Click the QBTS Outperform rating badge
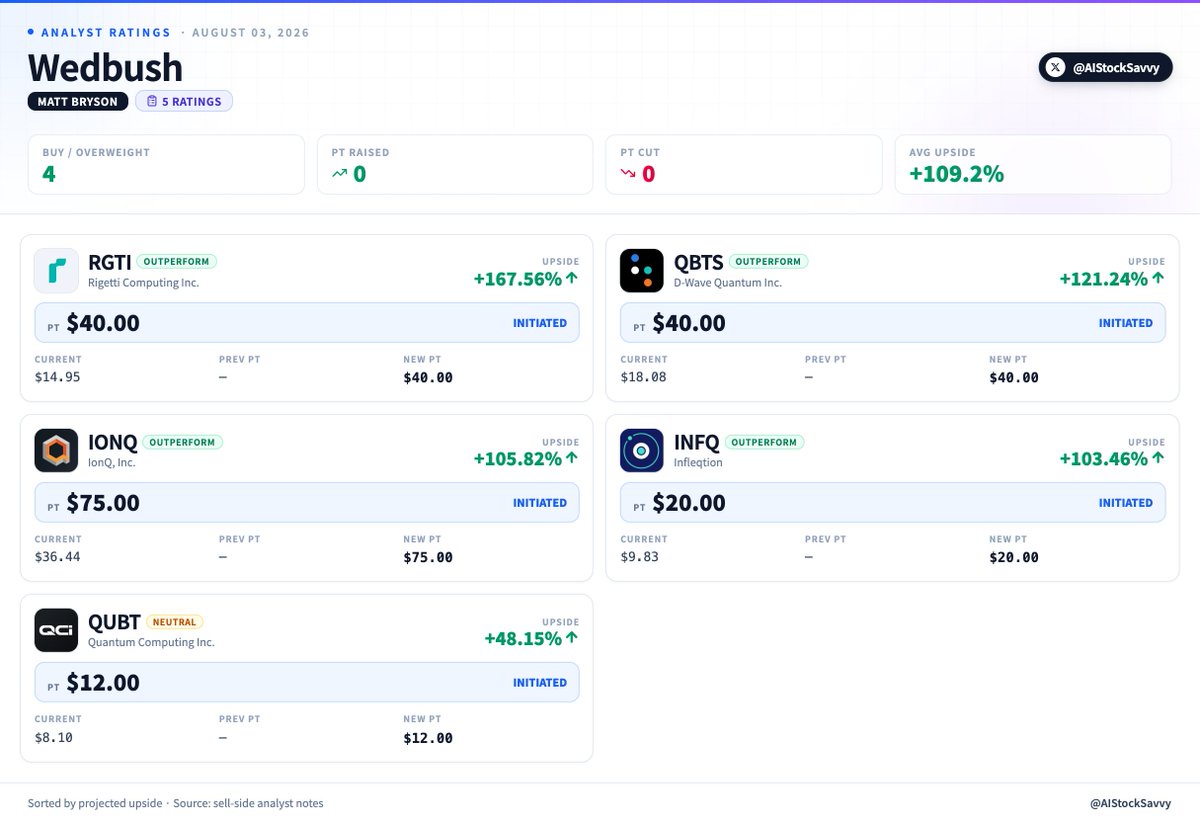Screen dimensions: 1200x823 (x=768, y=262)
